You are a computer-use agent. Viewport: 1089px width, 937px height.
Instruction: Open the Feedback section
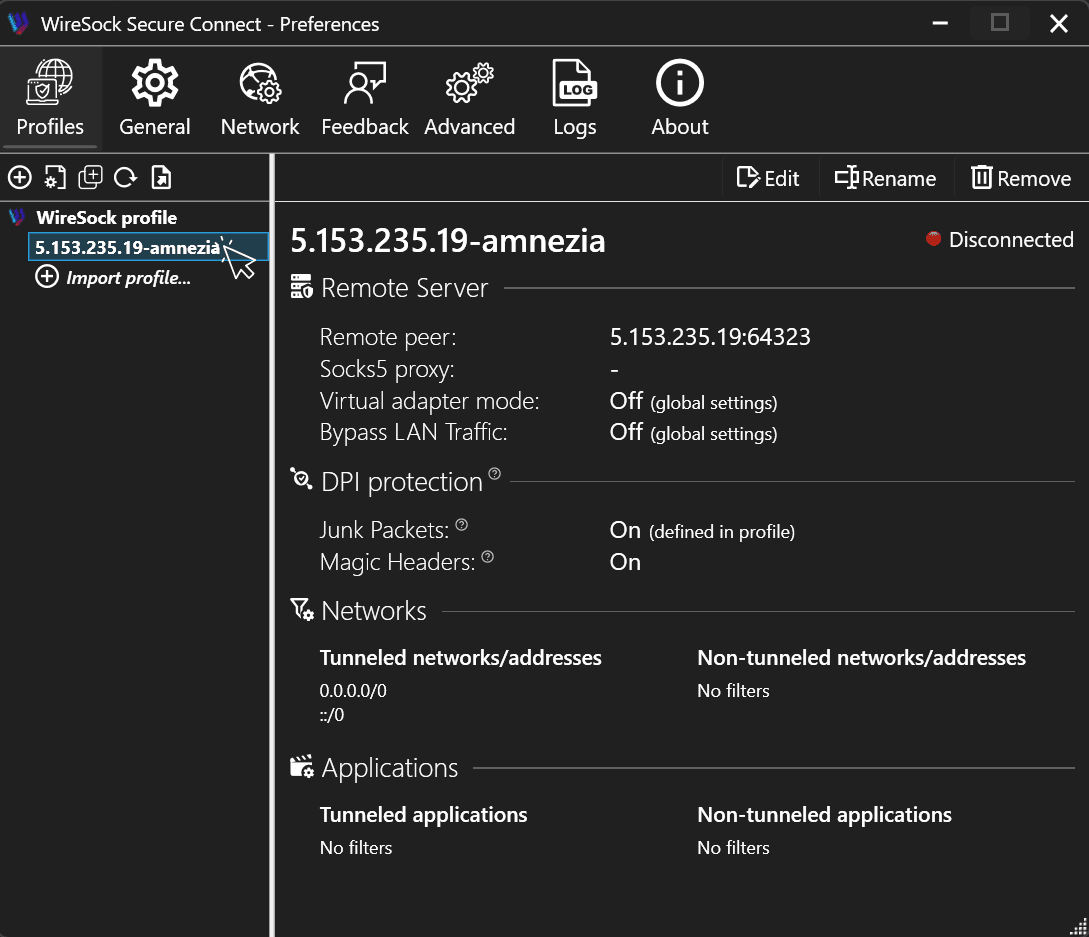pos(364,97)
